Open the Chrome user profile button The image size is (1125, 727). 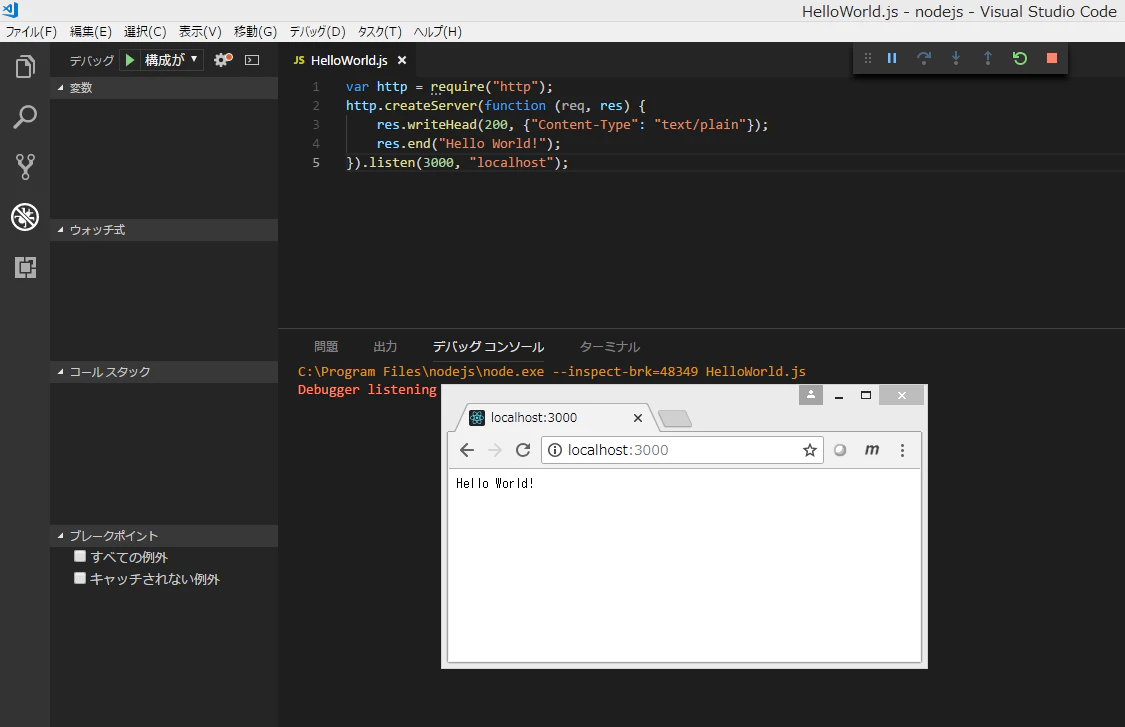click(811, 395)
